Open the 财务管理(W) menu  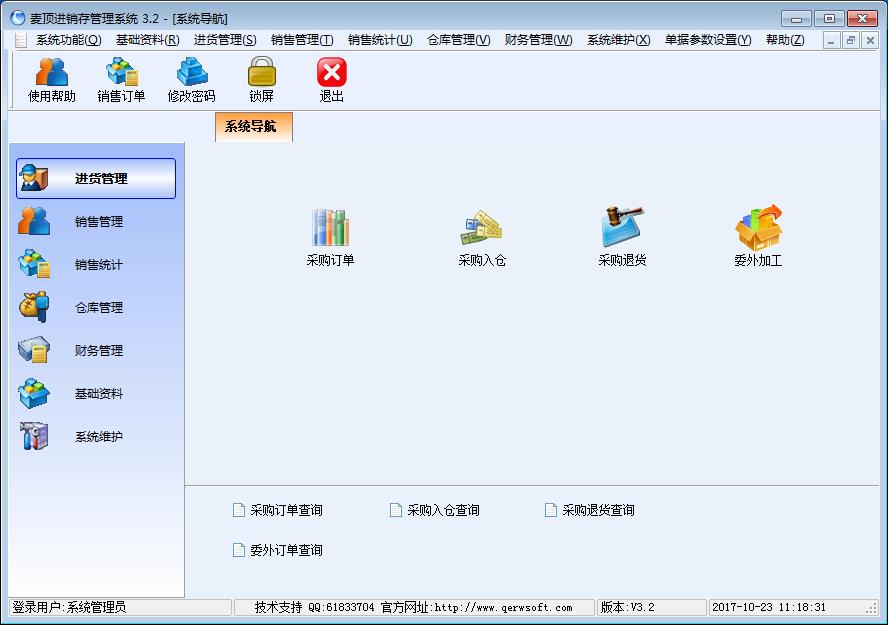(539, 40)
